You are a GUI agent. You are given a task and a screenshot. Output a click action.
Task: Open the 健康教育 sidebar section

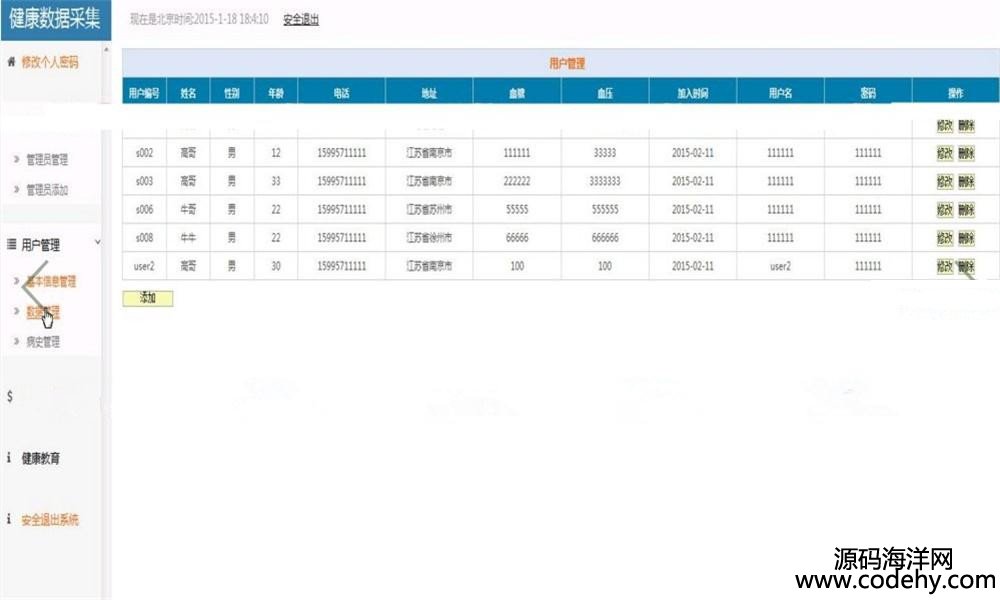coord(41,458)
